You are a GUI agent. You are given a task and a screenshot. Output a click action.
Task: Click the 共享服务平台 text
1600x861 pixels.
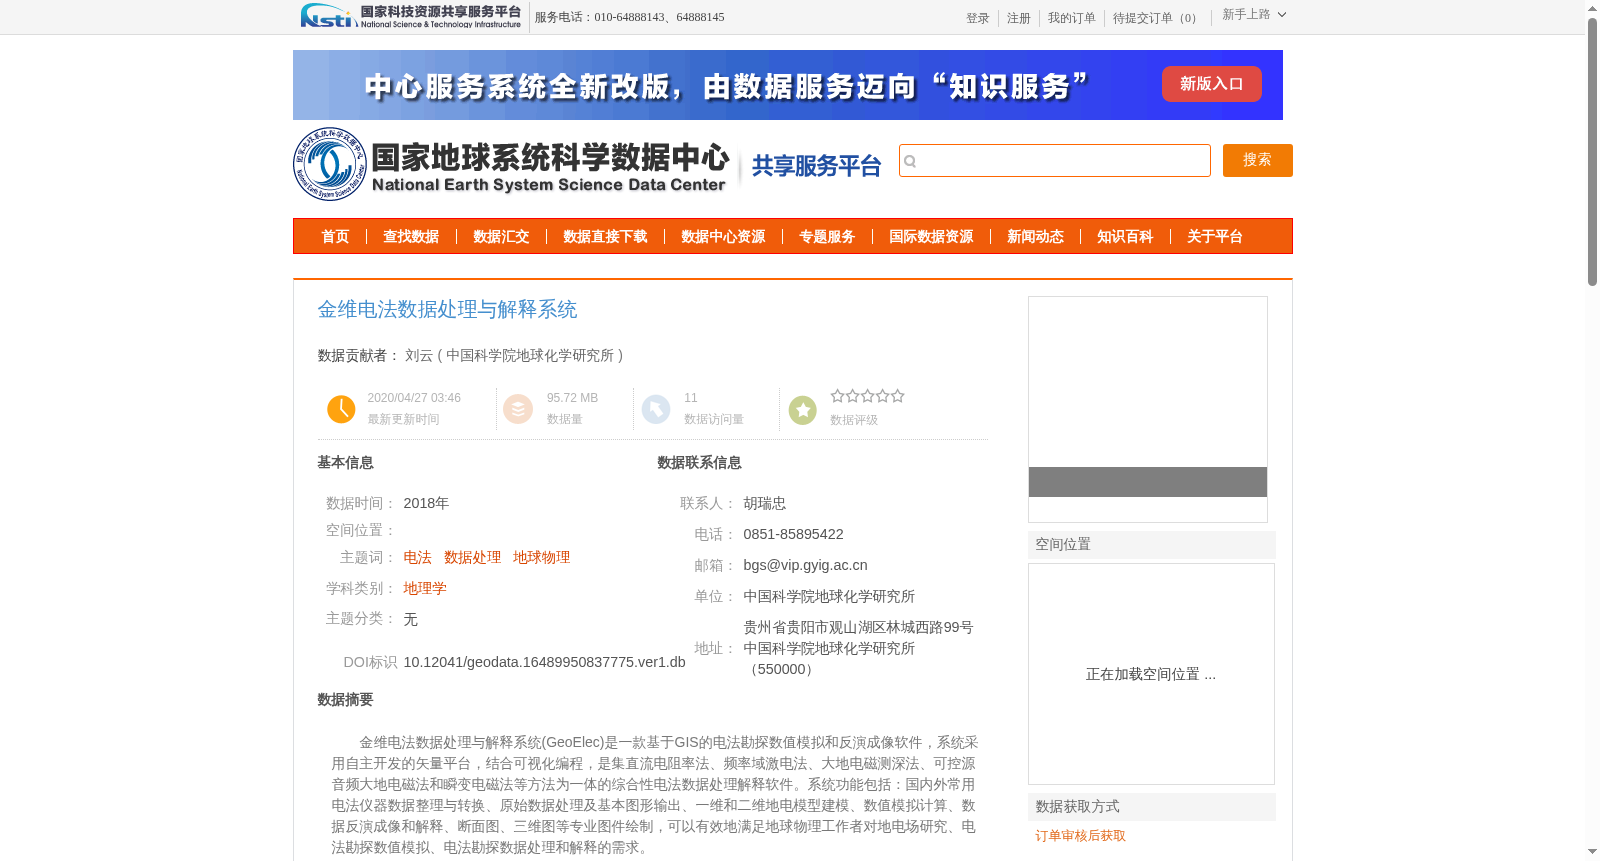[x=816, y=166]
